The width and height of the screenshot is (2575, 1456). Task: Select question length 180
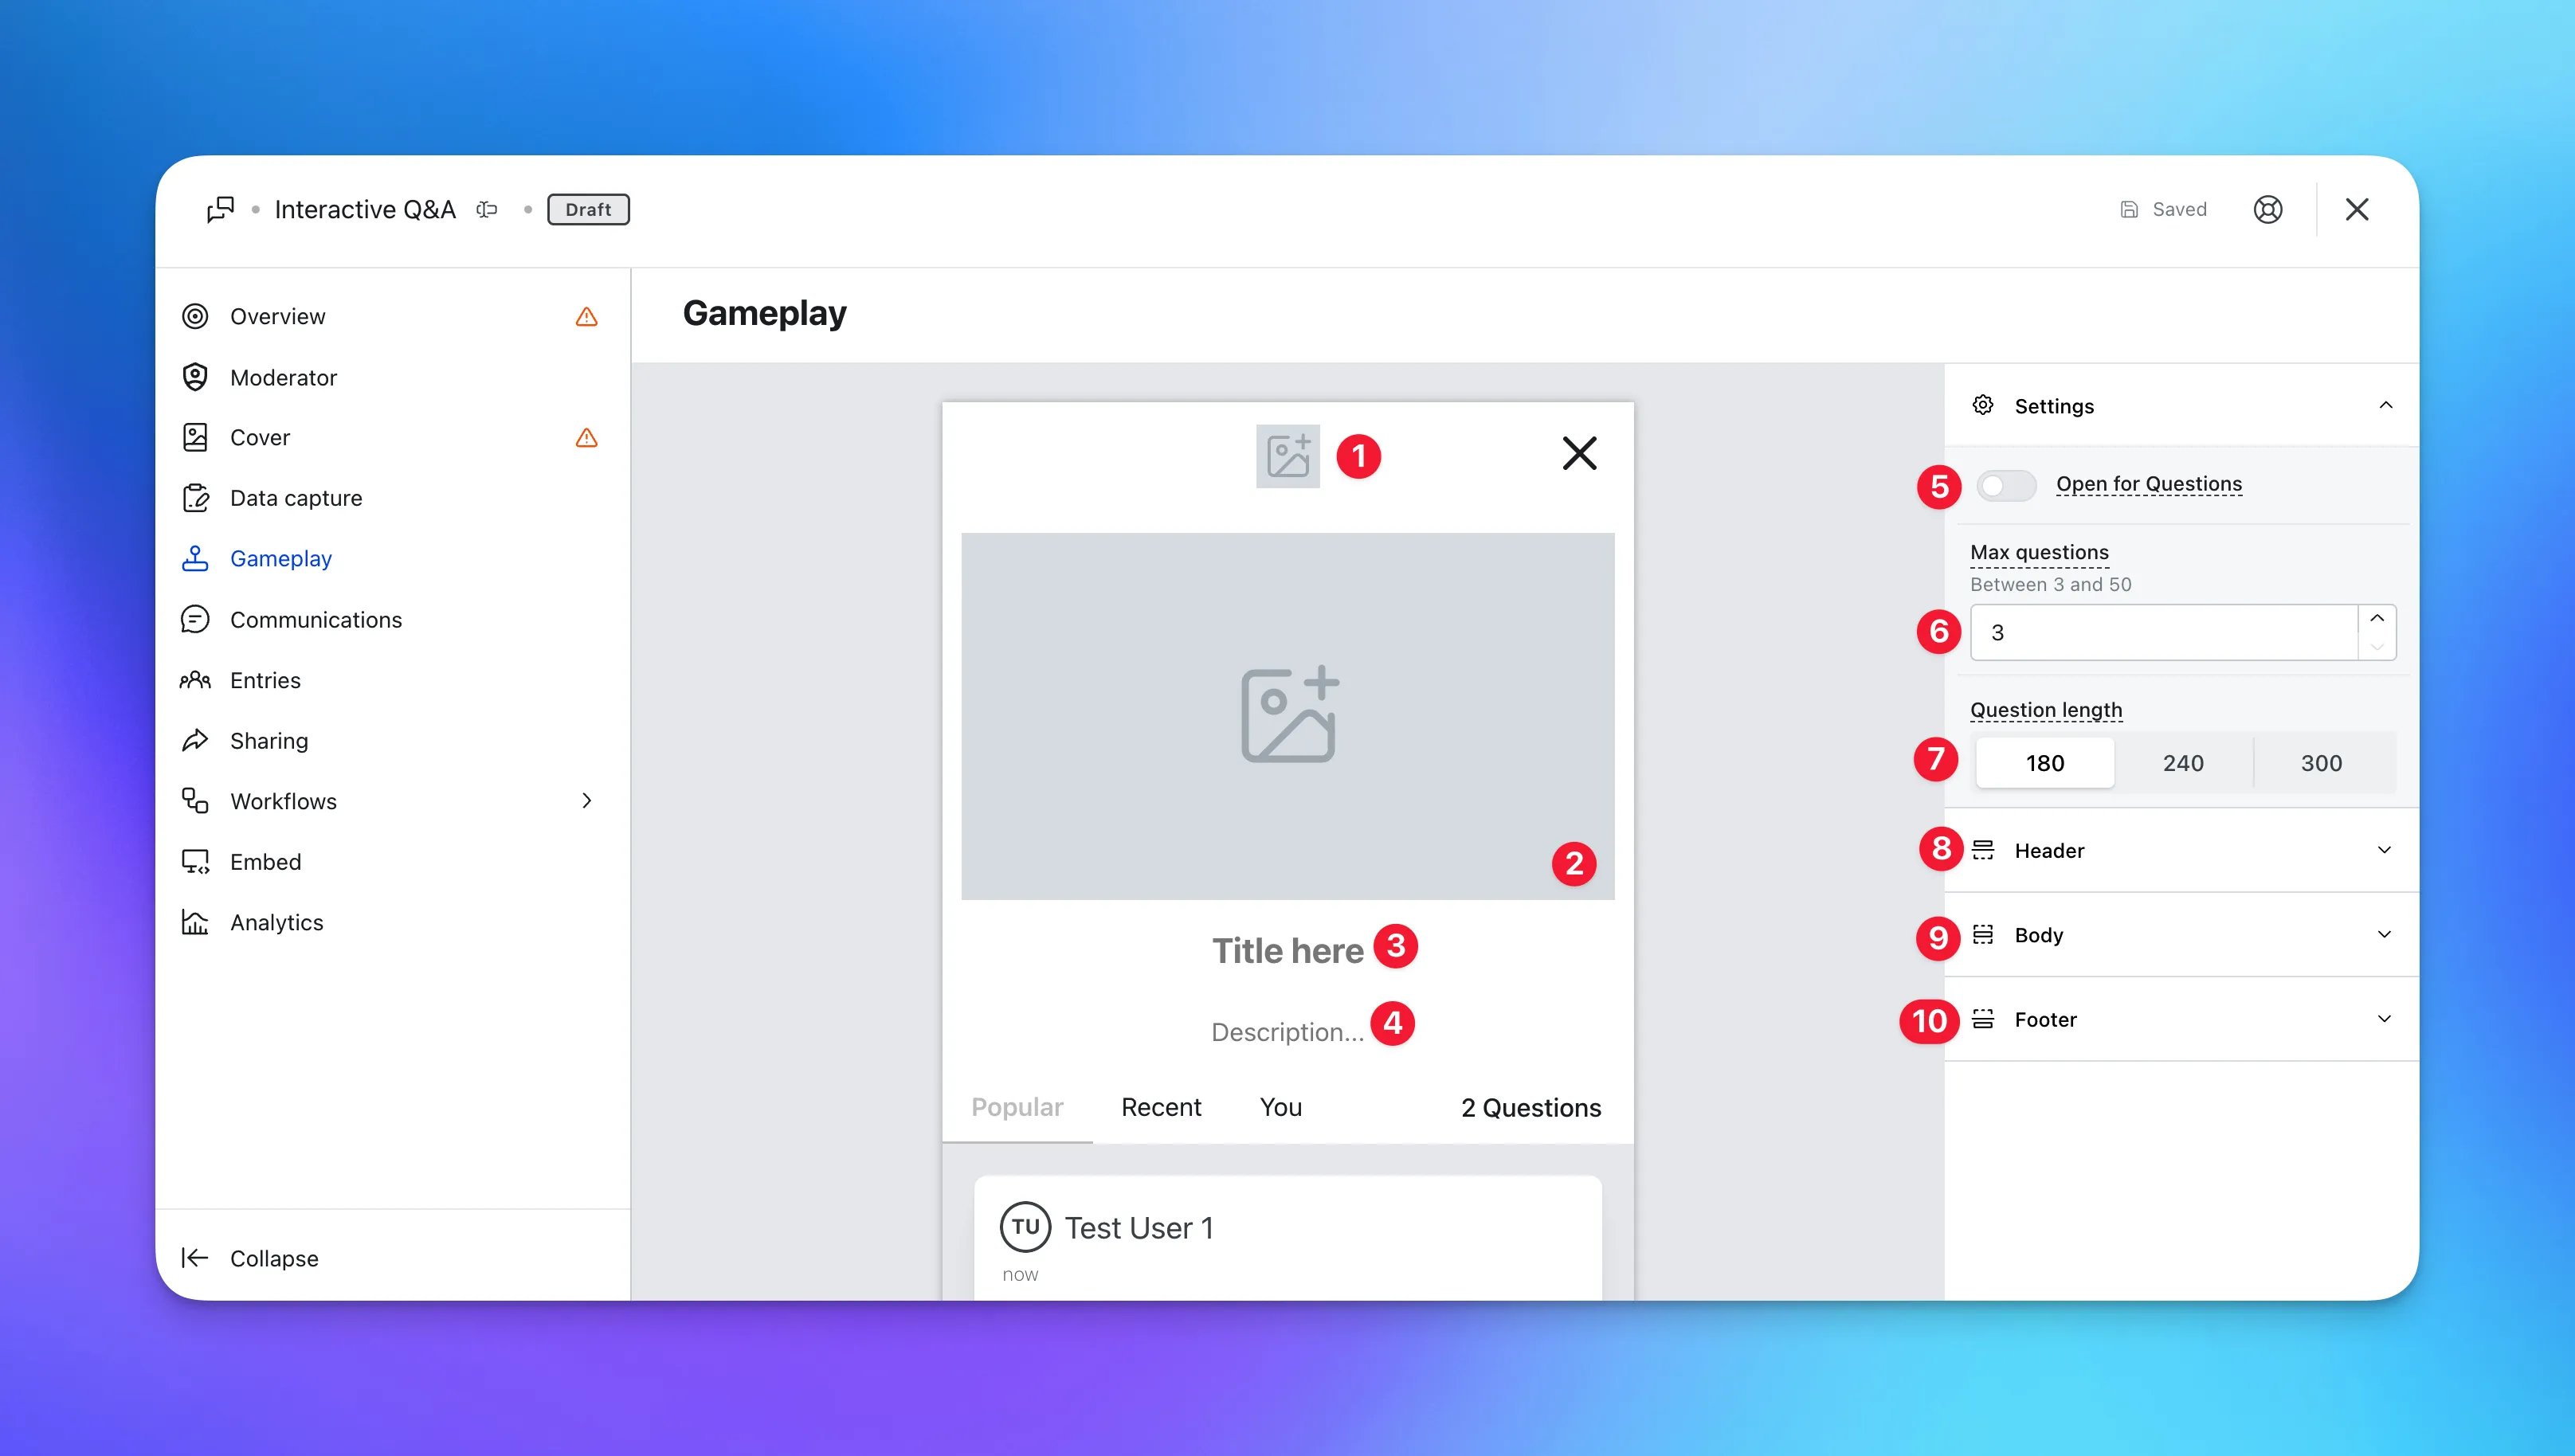click(2045, 763)
